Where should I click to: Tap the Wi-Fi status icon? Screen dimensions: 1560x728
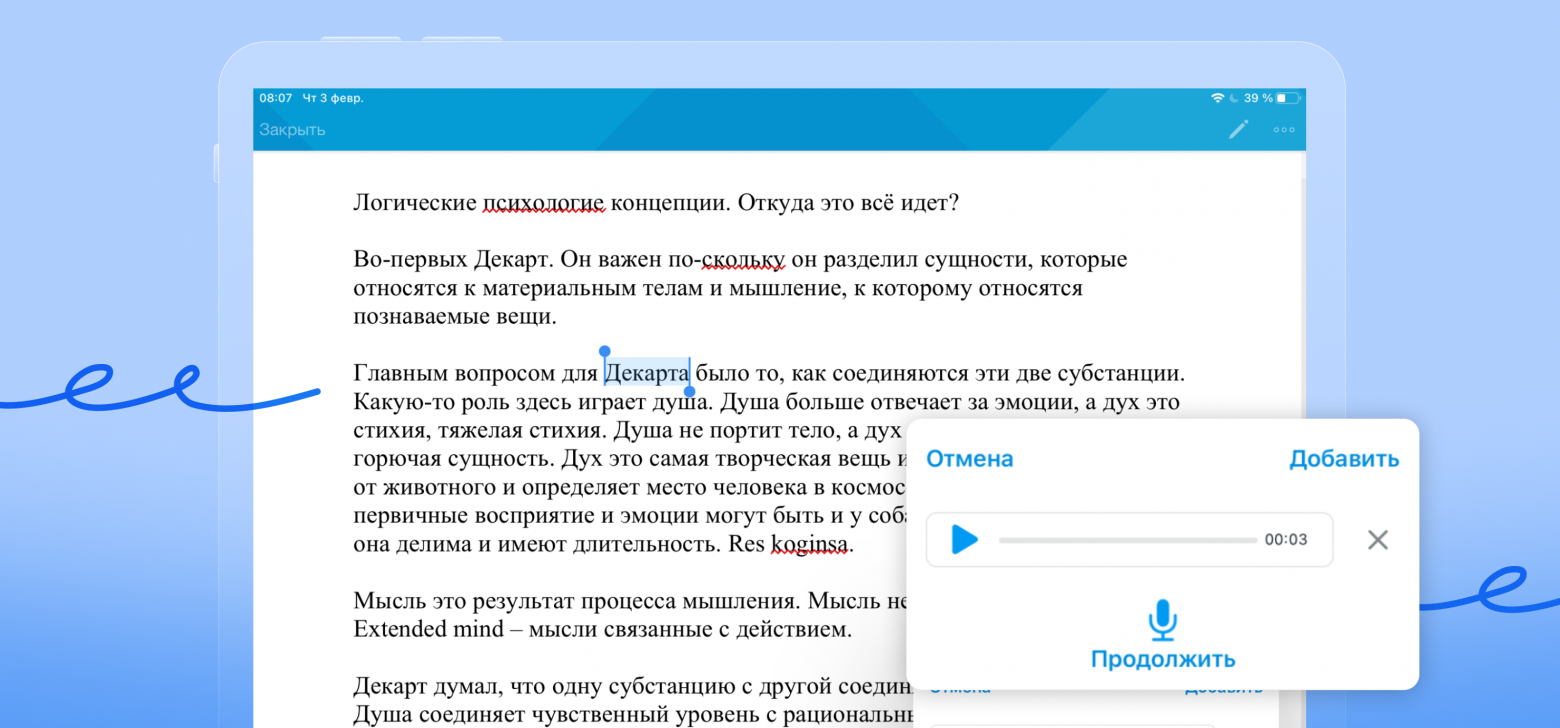click(1217, 98)
